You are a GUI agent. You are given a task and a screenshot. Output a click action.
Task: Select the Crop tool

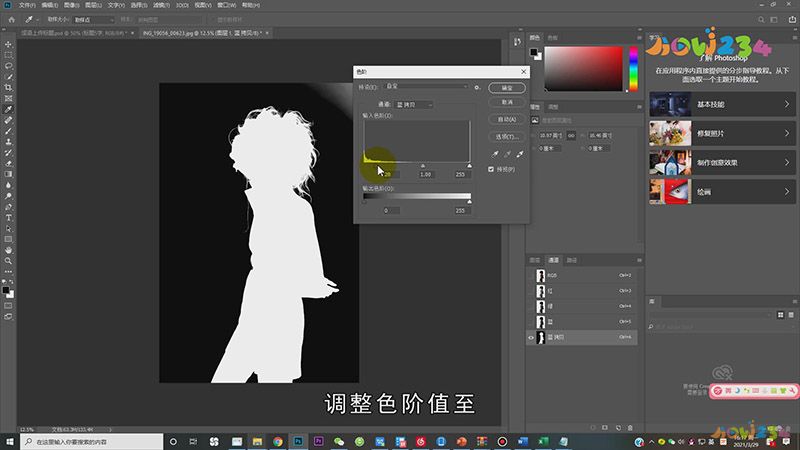[8, 88]
